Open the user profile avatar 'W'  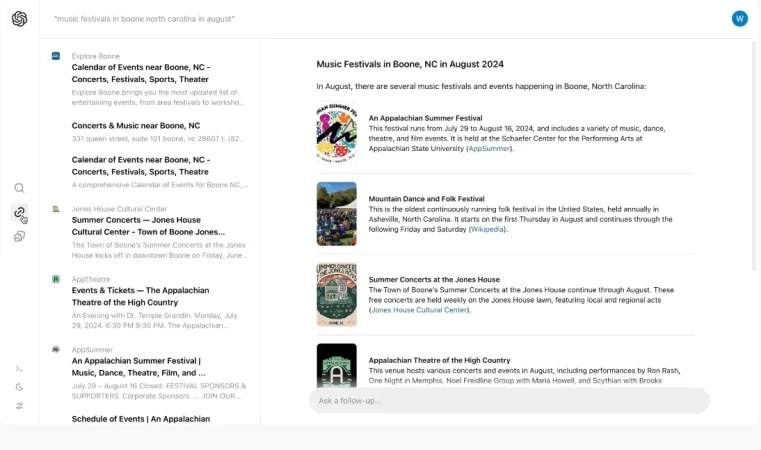tap(740, 18)
